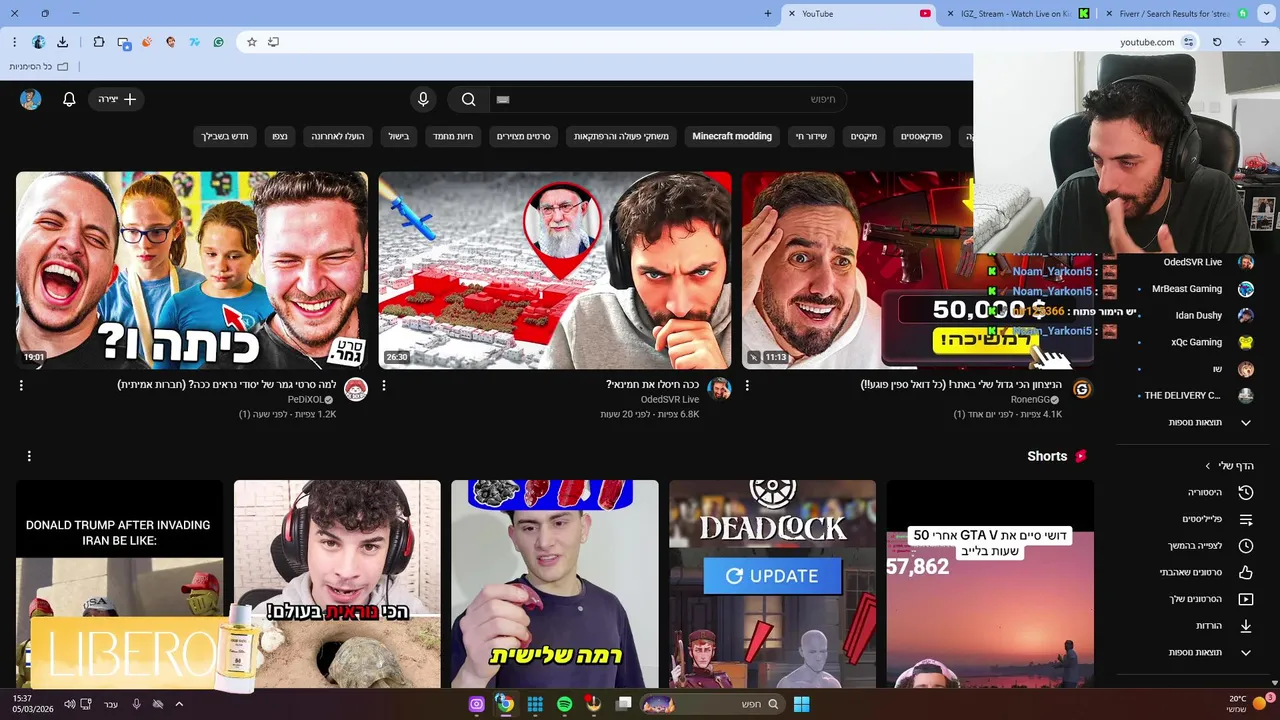
Task: Open the Chrome downloads tray icon
Action: (62, 42)
